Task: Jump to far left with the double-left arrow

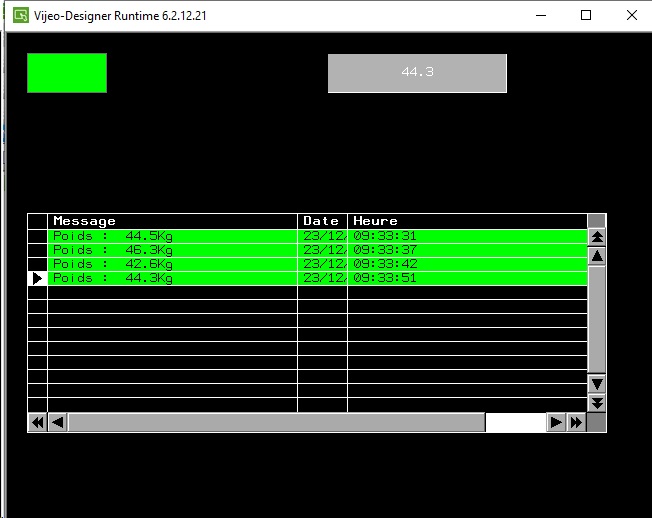Action: (x=37, y=423)
